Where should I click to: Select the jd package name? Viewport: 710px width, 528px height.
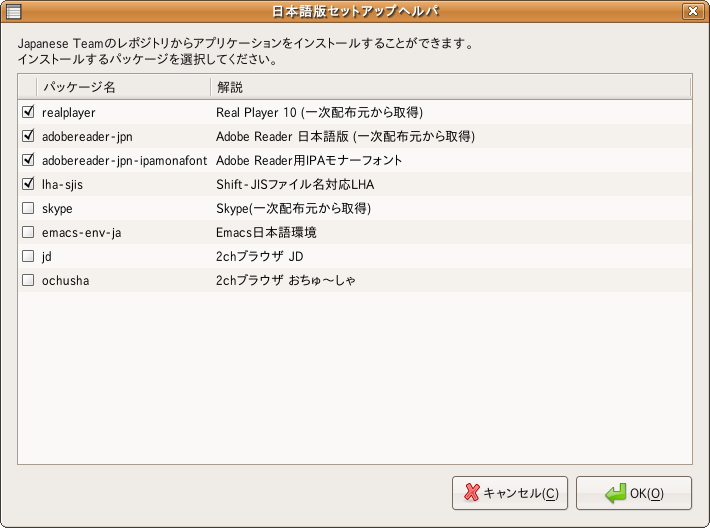[x=46, y=257]
